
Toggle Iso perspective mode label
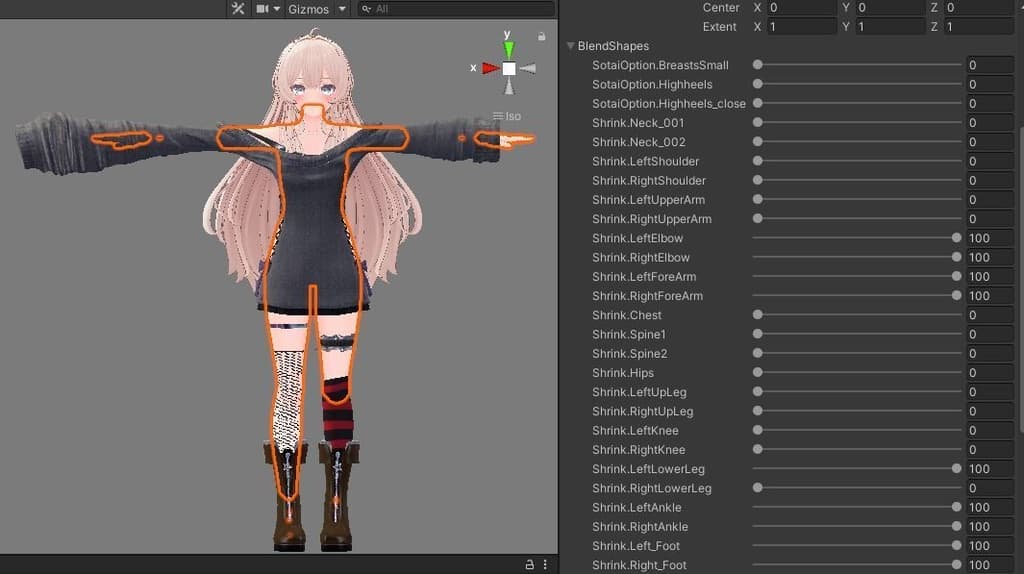click(x=508, y=116)
